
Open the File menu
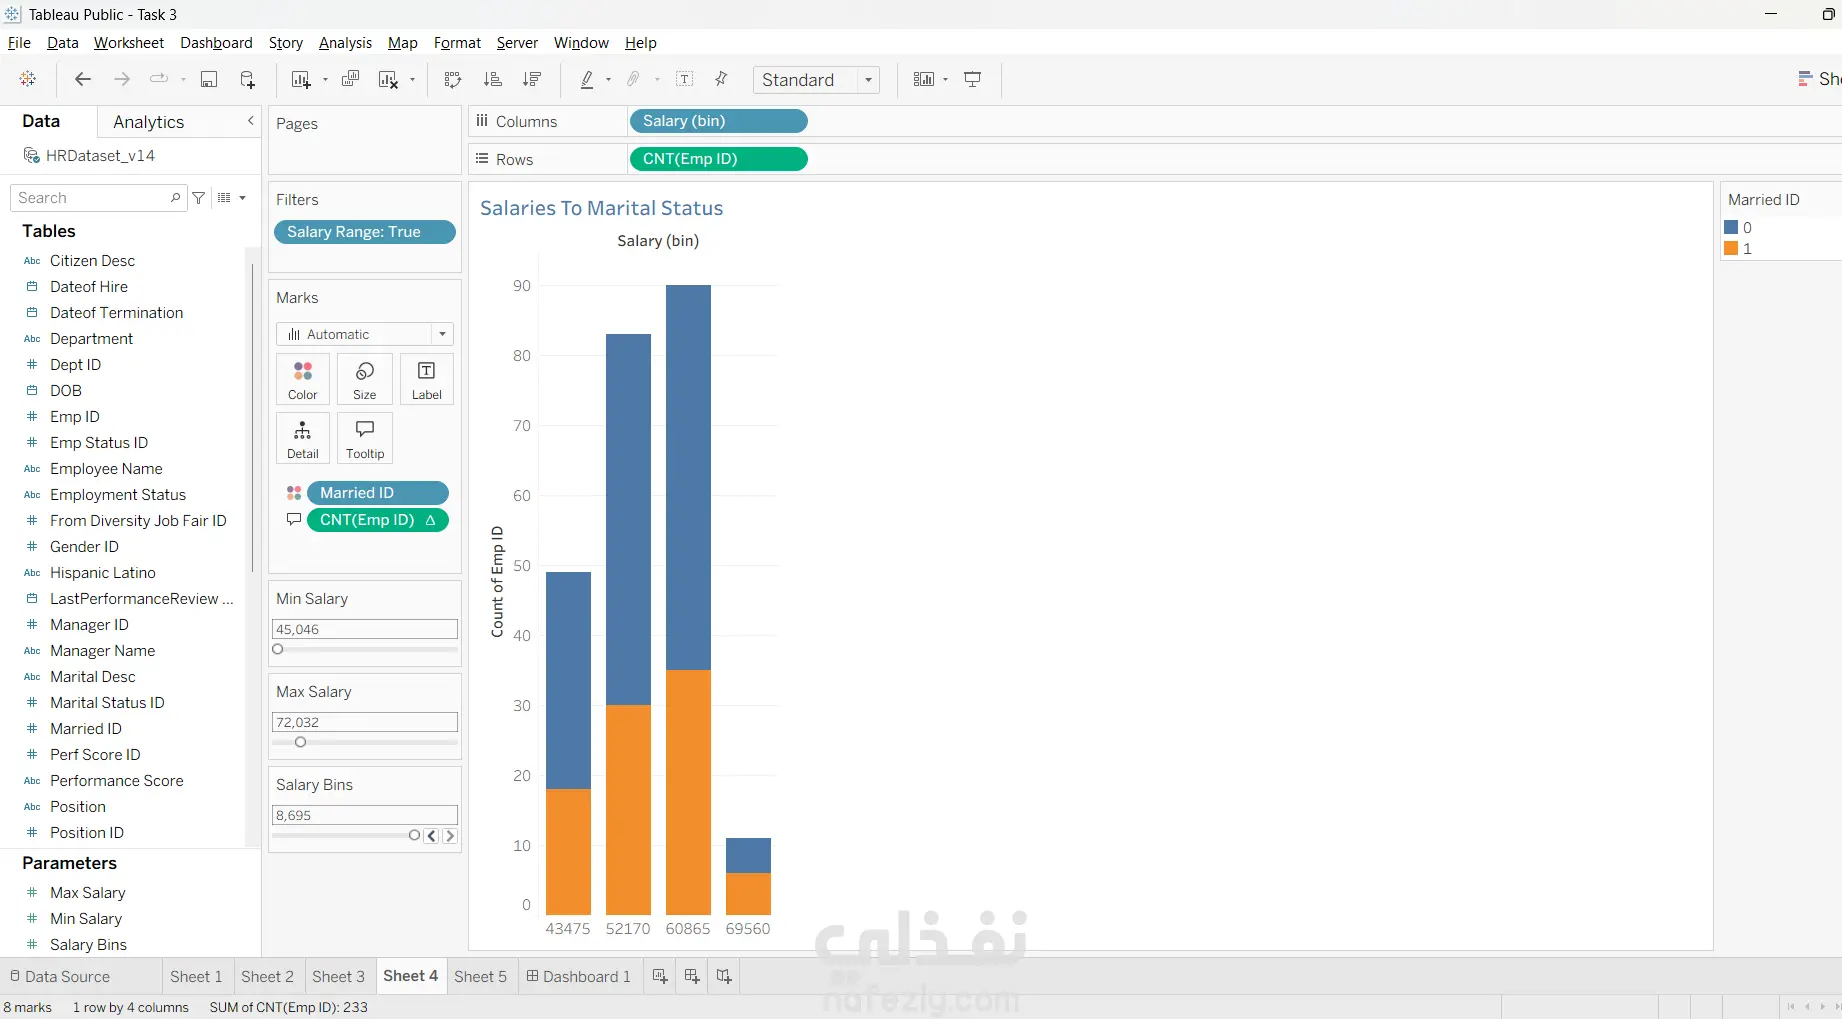(x=19, y=42)
